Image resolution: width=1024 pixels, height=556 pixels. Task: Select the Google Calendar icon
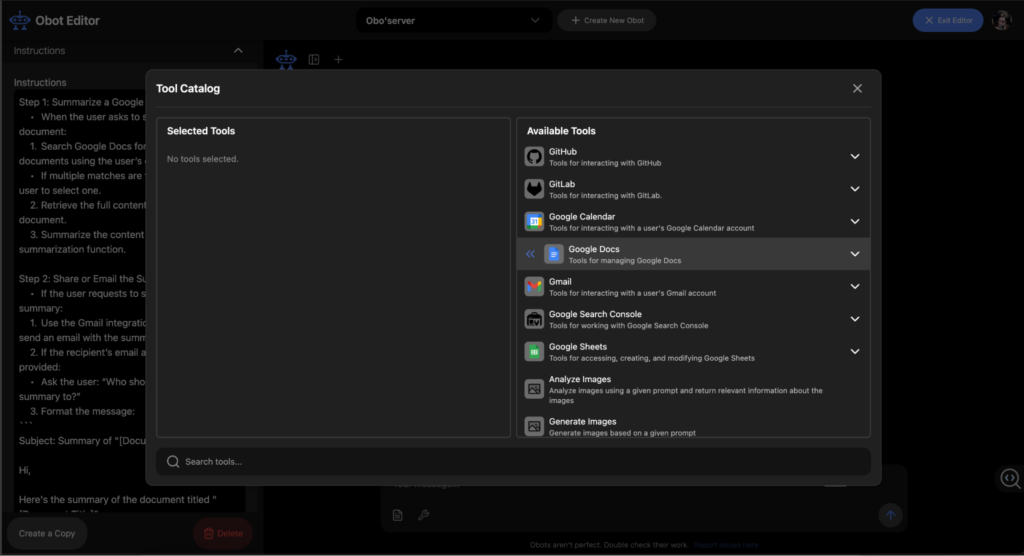pyautogui.click(x=534, y=221)
